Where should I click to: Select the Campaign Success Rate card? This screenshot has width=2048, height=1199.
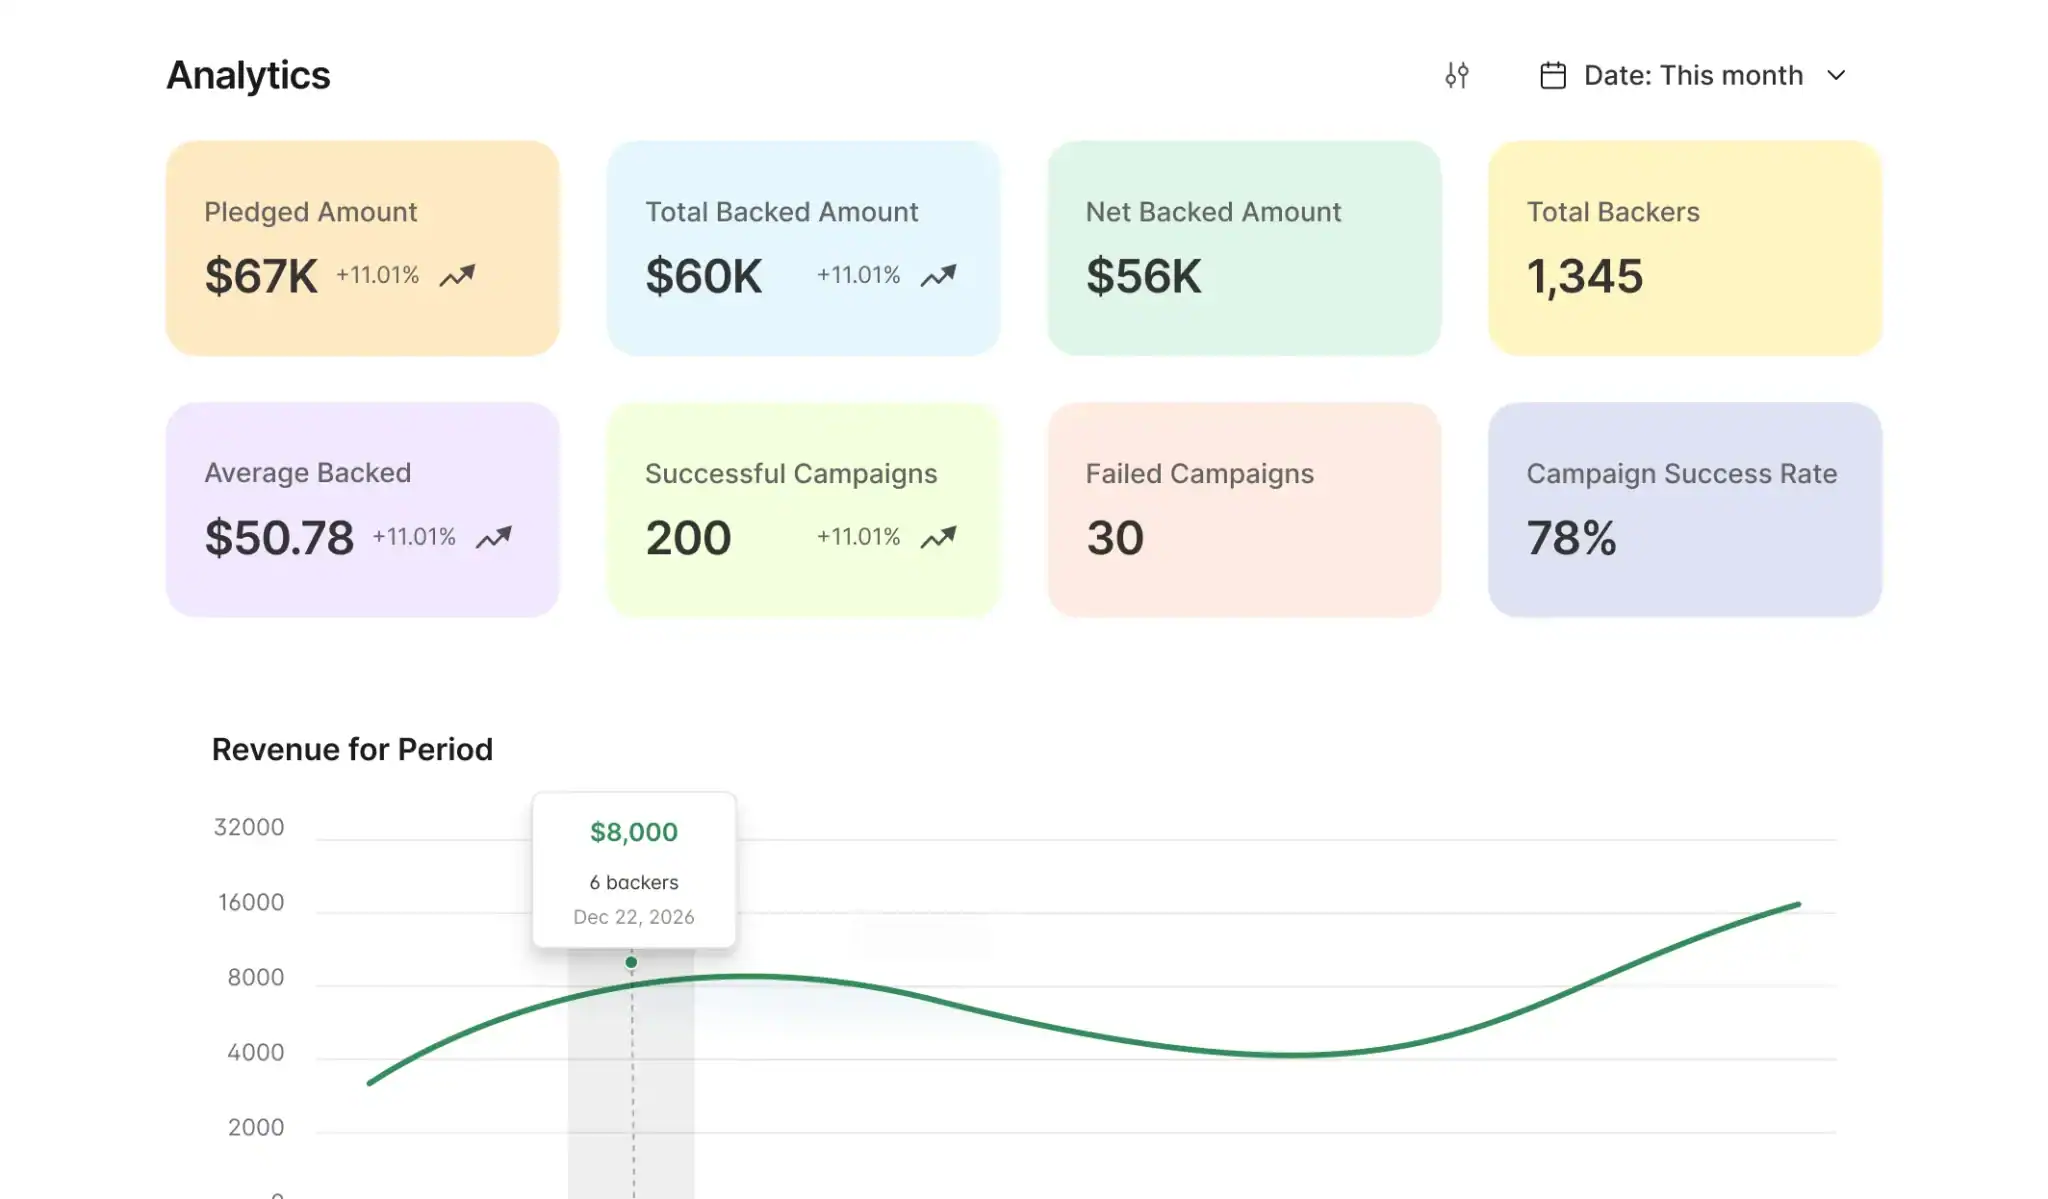1685,510
